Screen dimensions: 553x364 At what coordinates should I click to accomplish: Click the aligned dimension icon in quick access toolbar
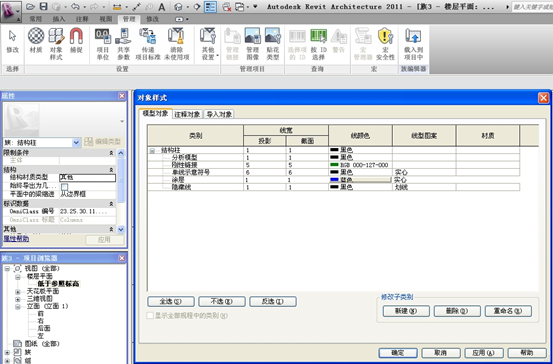point(117,7)
